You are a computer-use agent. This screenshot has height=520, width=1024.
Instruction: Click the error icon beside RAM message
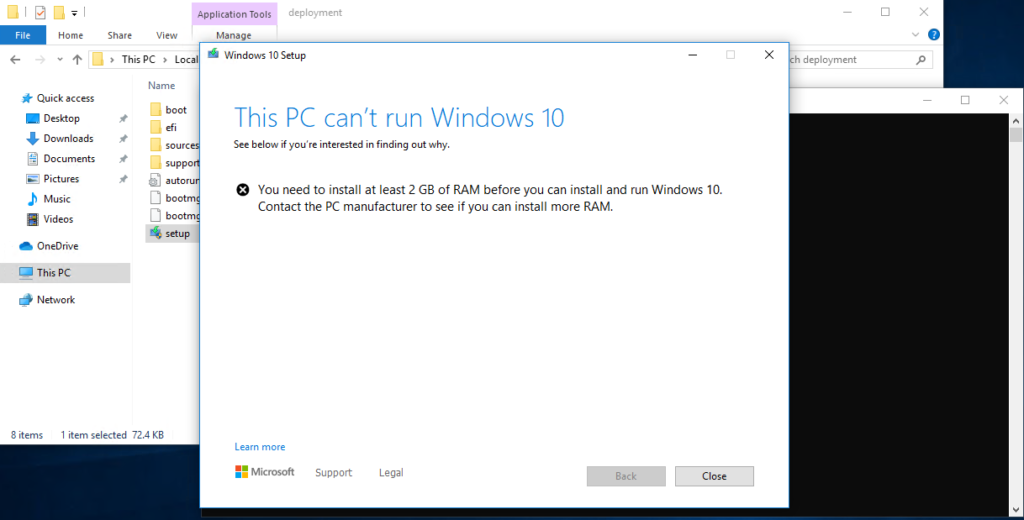coord(242,190)
